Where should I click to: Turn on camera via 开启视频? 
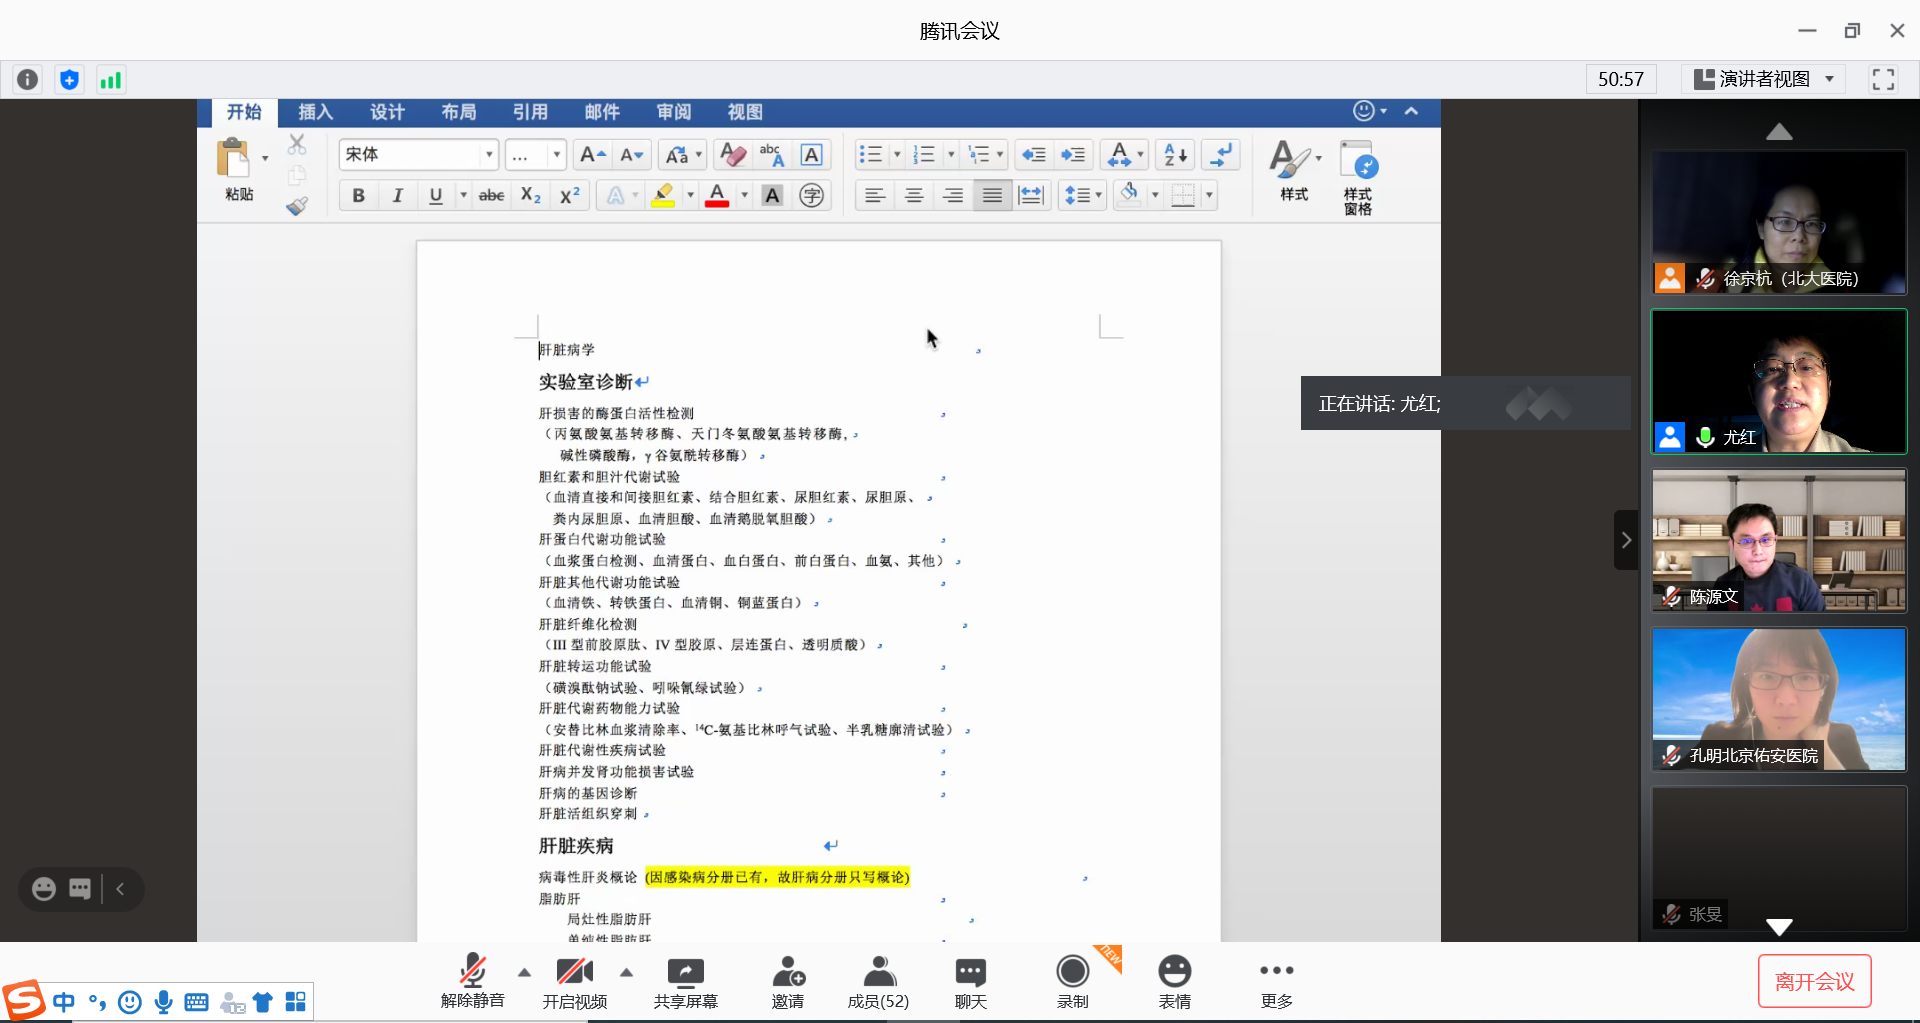point(574,972)
